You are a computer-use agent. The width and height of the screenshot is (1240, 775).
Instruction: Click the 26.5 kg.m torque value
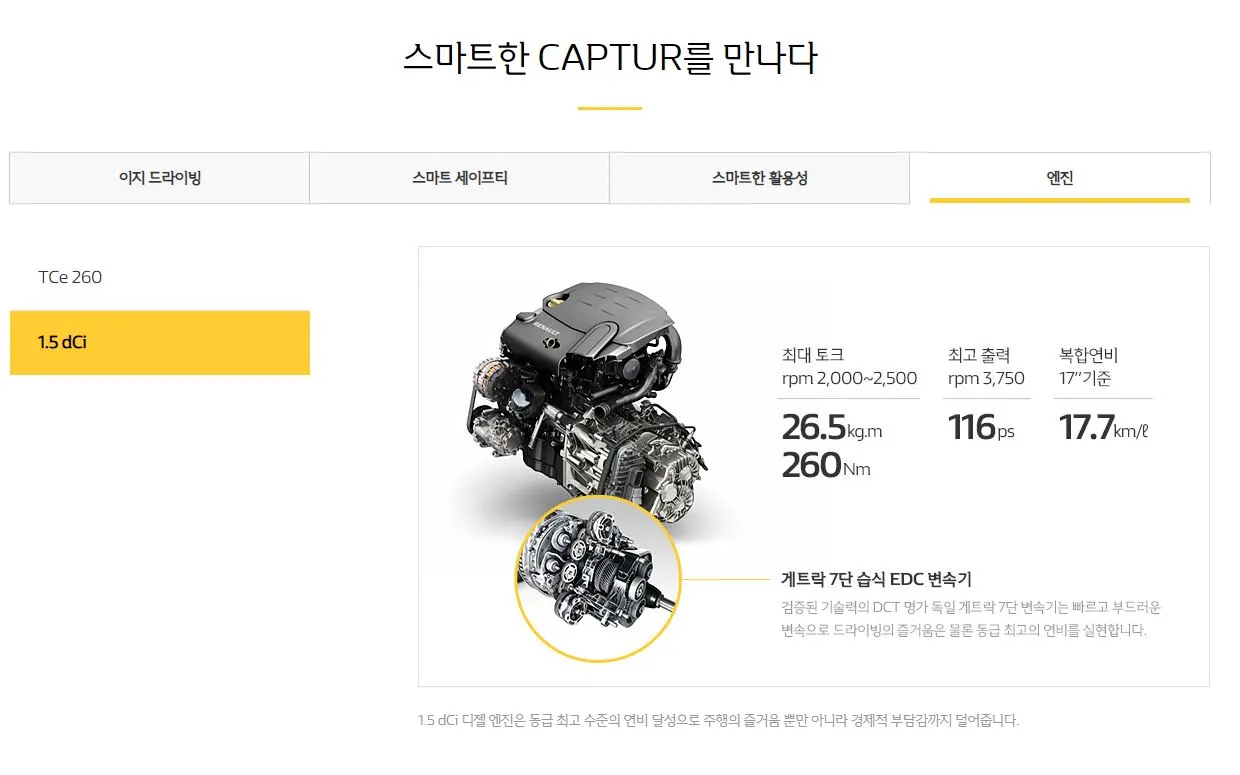(832, 427)
